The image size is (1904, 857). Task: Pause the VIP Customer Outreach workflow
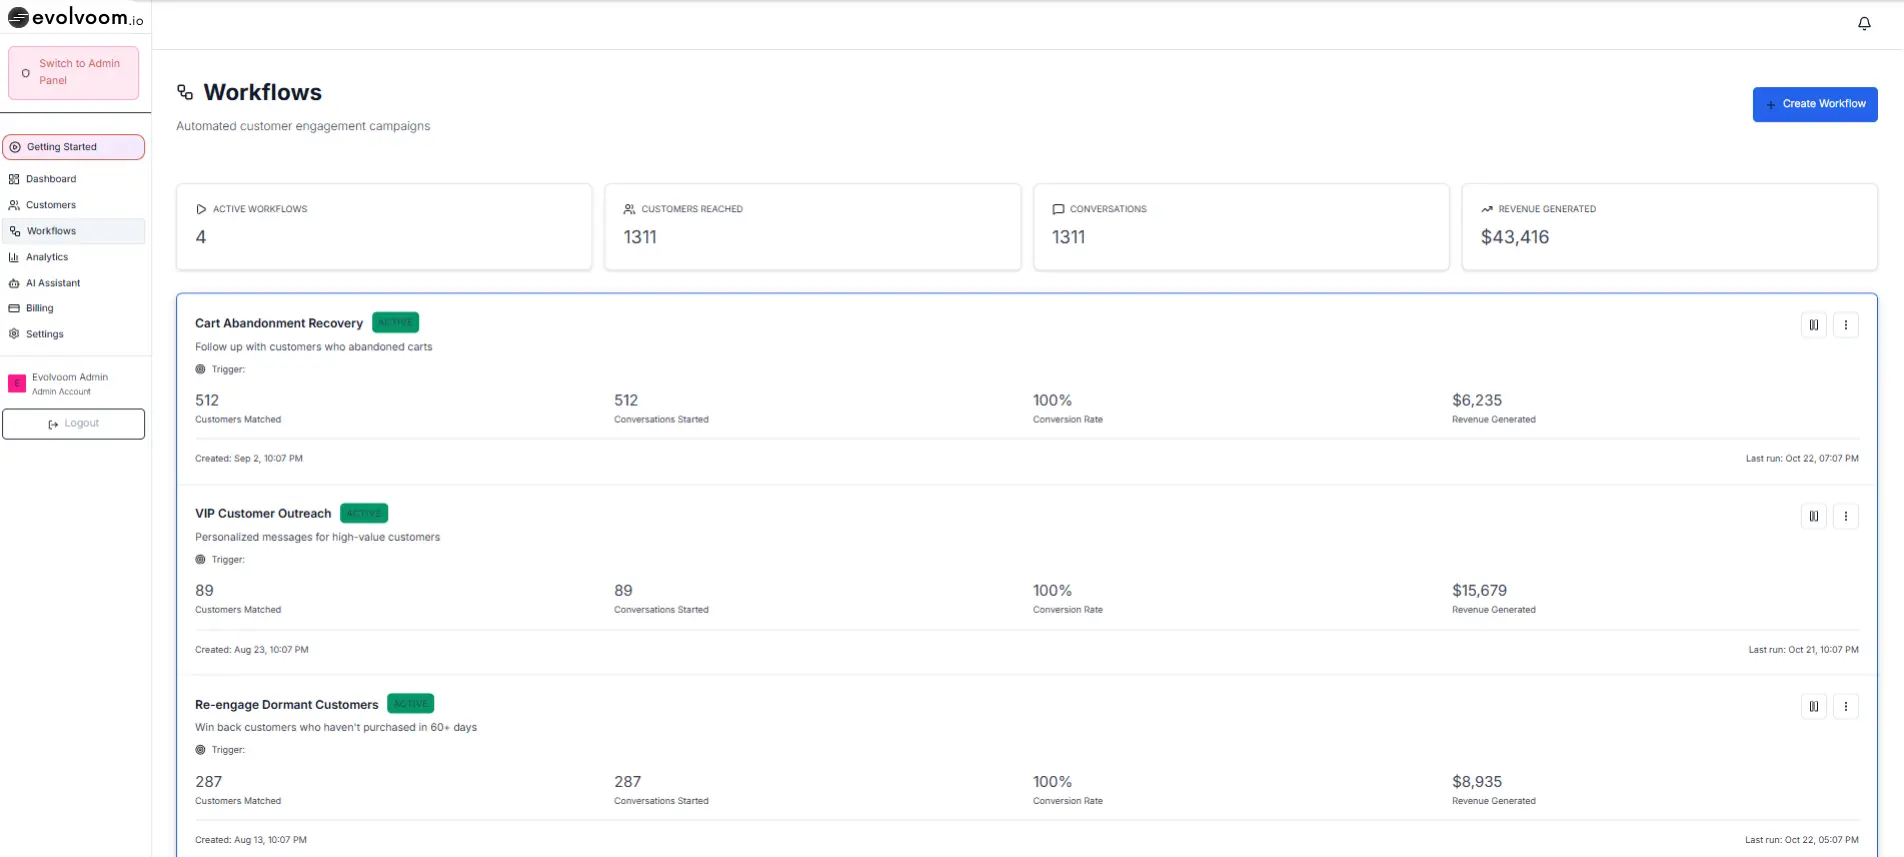tap(1814, 516)
